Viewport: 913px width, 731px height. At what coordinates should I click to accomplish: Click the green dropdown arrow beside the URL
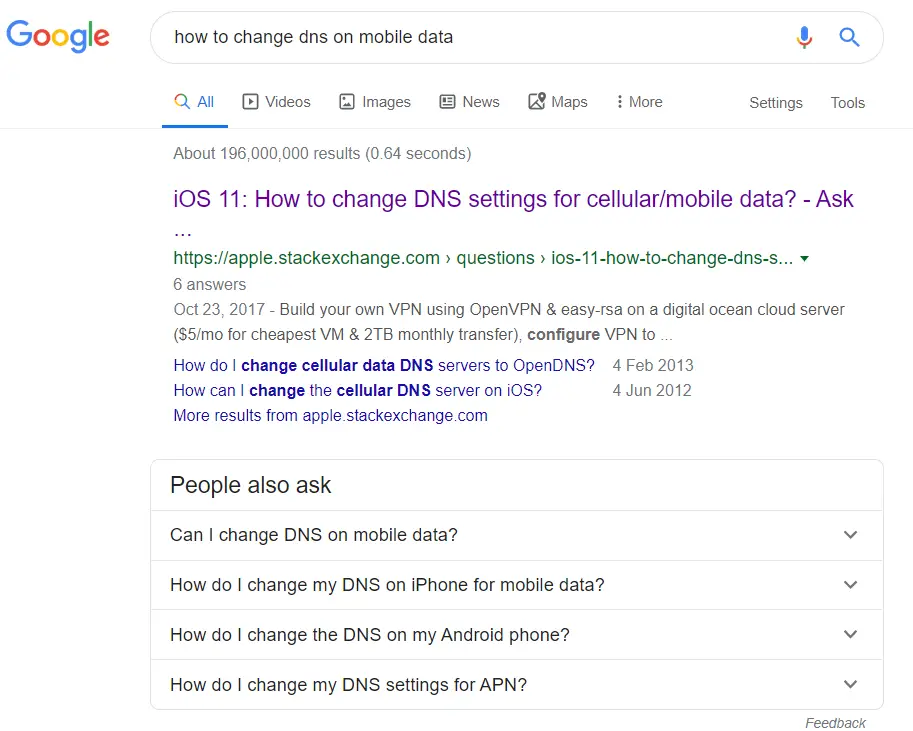coord(804,259)
